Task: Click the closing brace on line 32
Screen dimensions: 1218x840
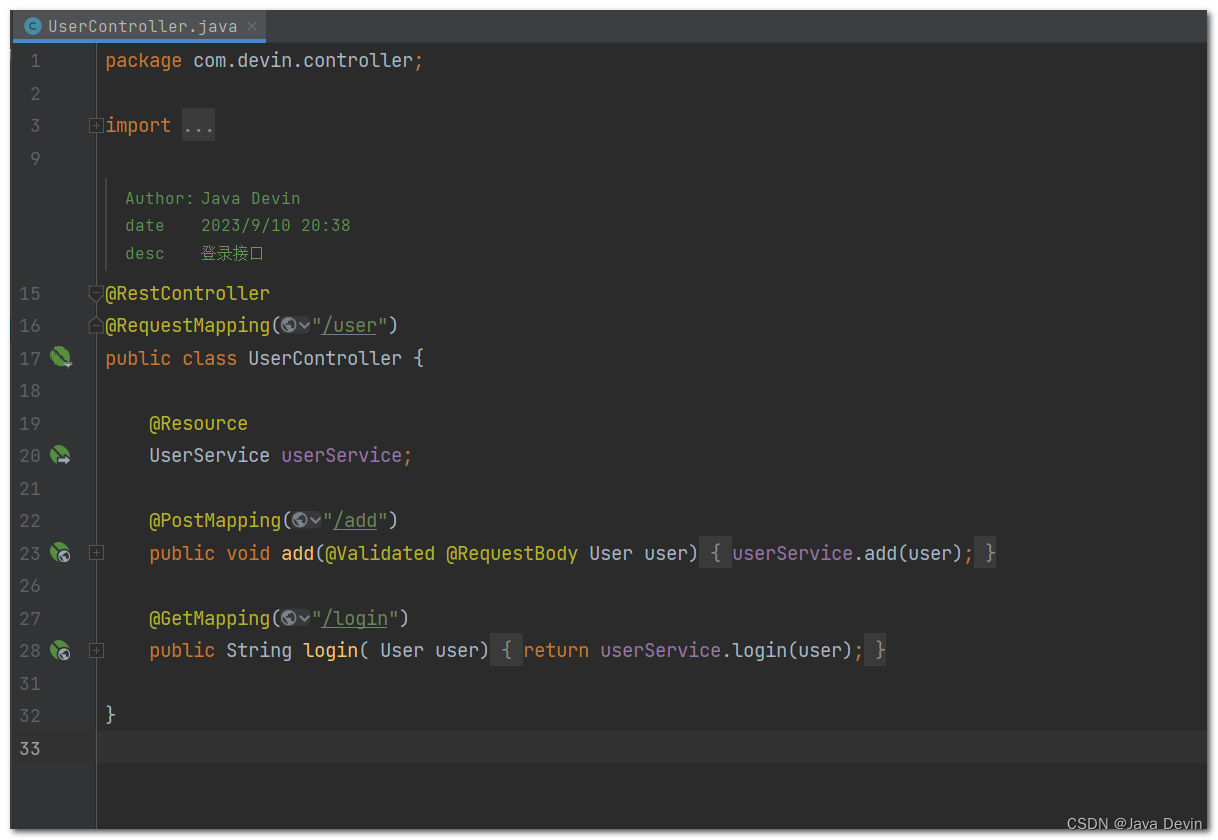Action: click(111, 715)
